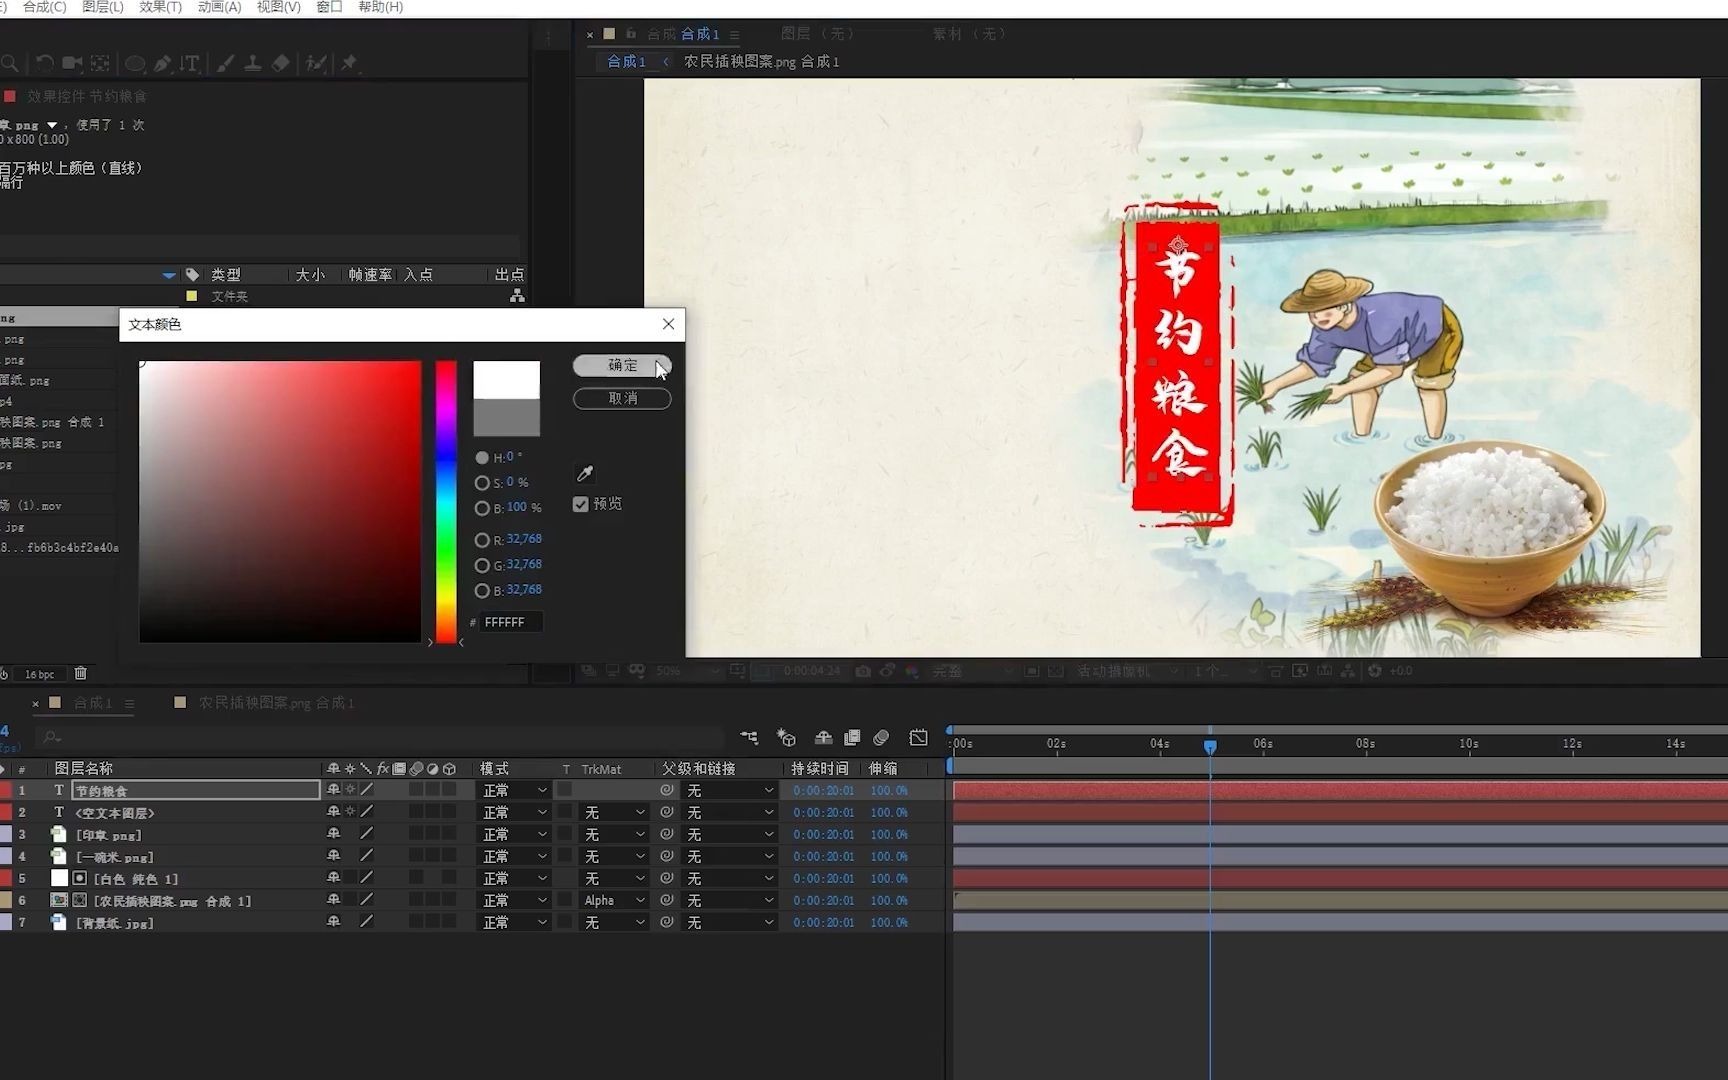Open TrkMat Alpha dropdown of layer 6
Viewport: 1728px width, 1080px height.
(614, 900)
